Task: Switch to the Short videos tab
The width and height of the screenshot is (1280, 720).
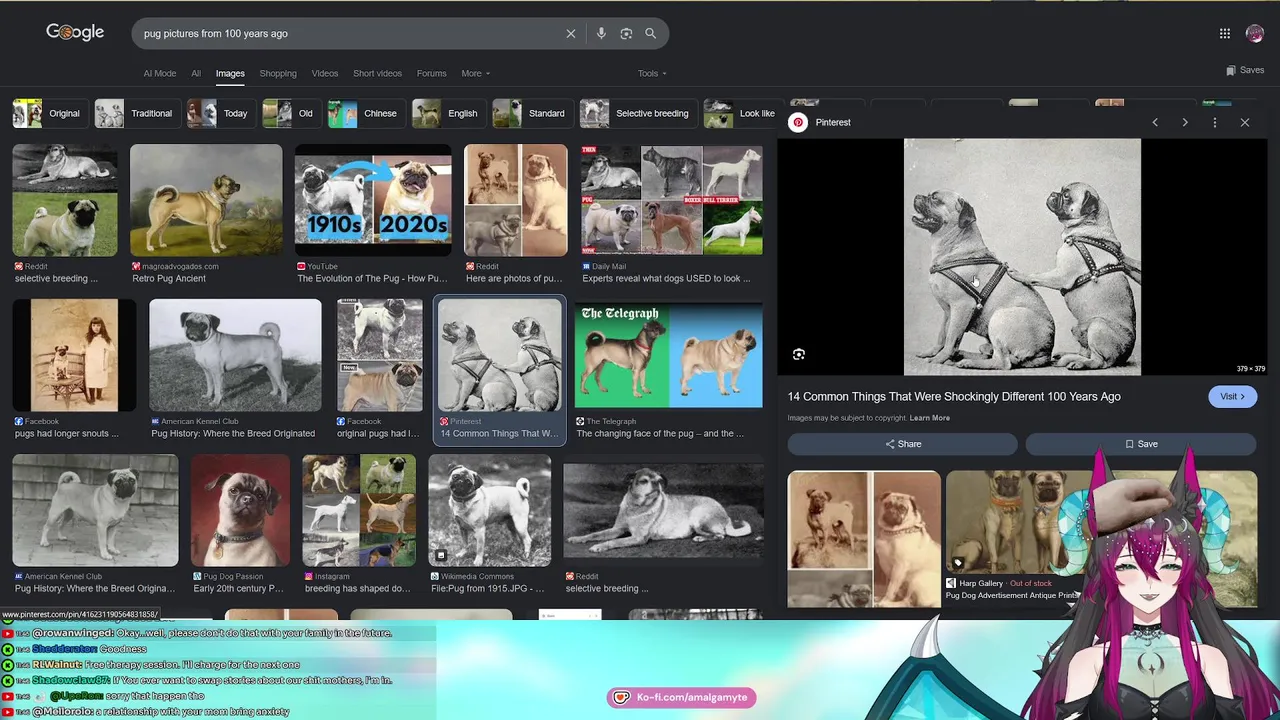Action: pyautogui.click(x=377, y=73)
